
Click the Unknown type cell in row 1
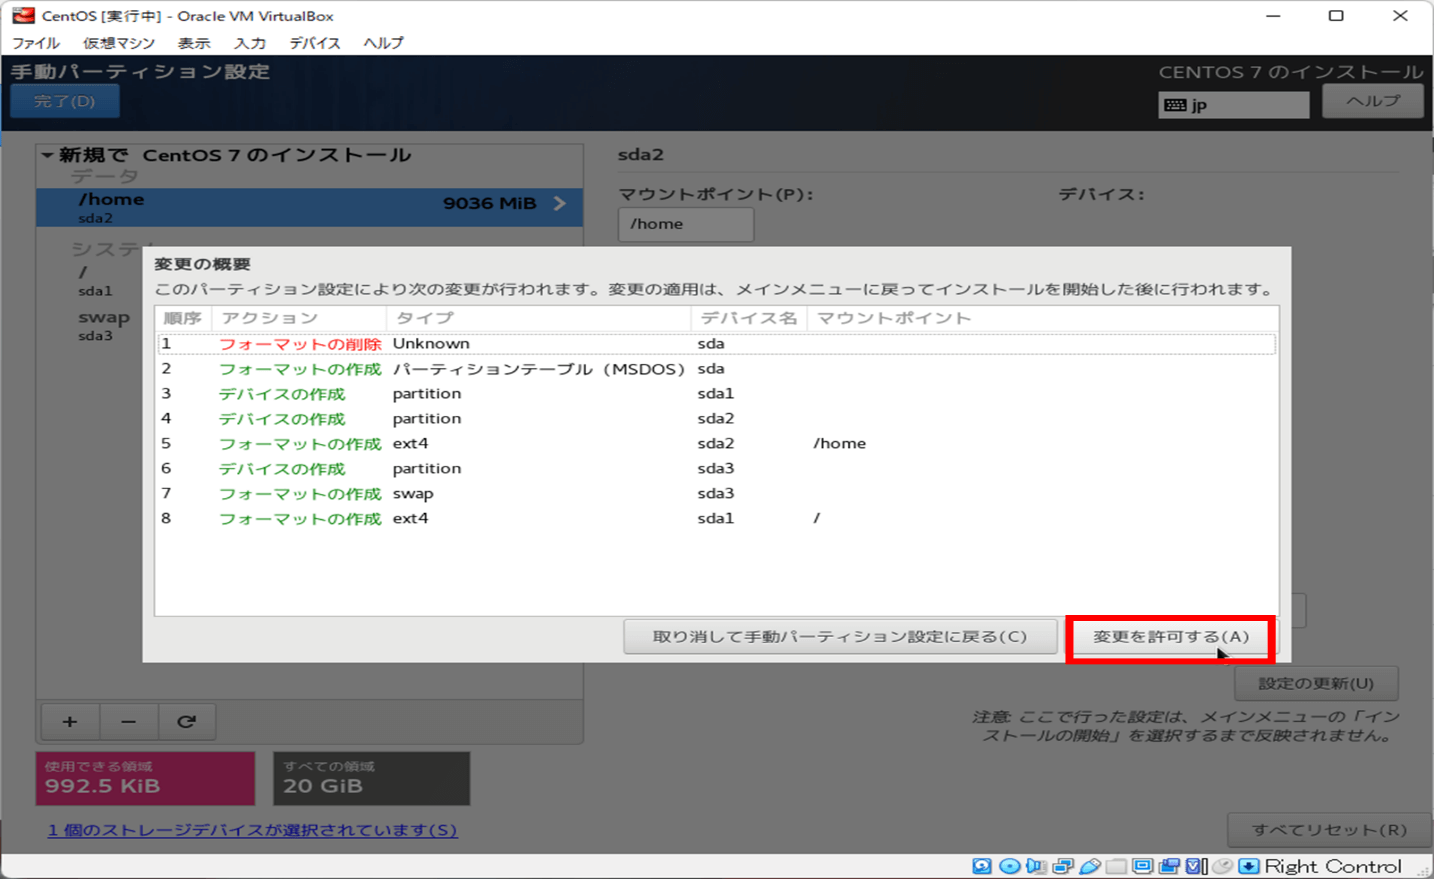click(431, 344)
